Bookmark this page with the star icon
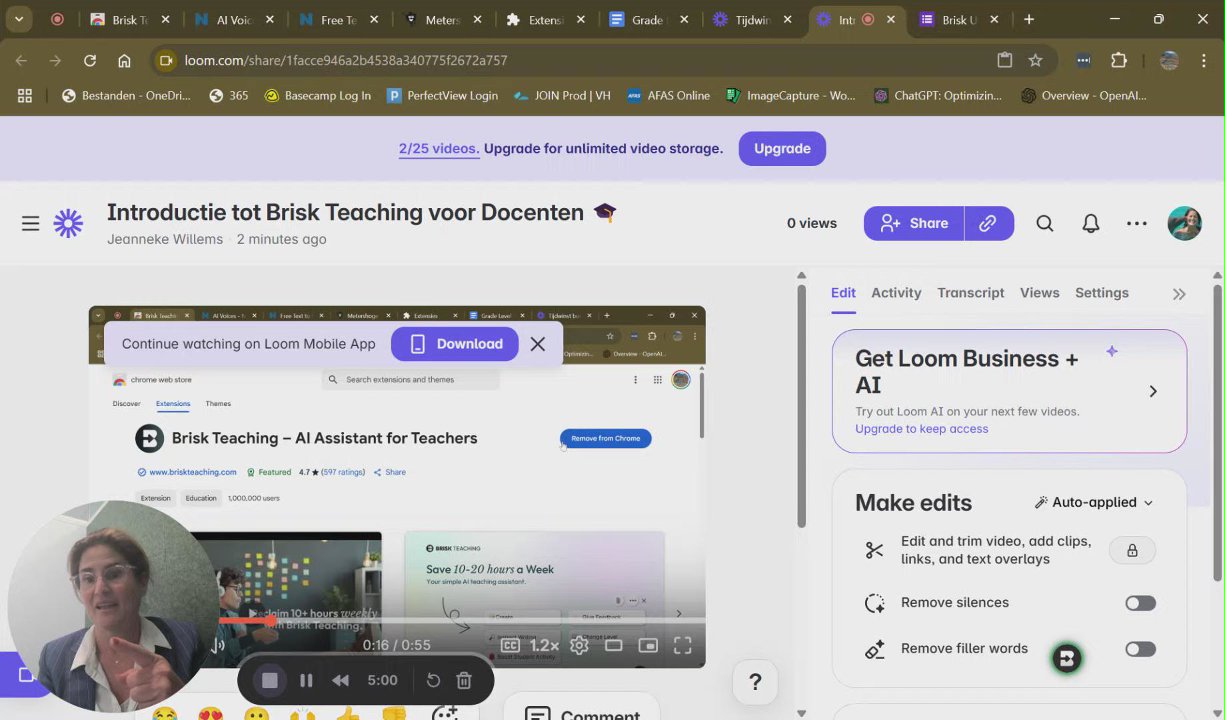1225x720 pixels. [x=1036, y=60]
